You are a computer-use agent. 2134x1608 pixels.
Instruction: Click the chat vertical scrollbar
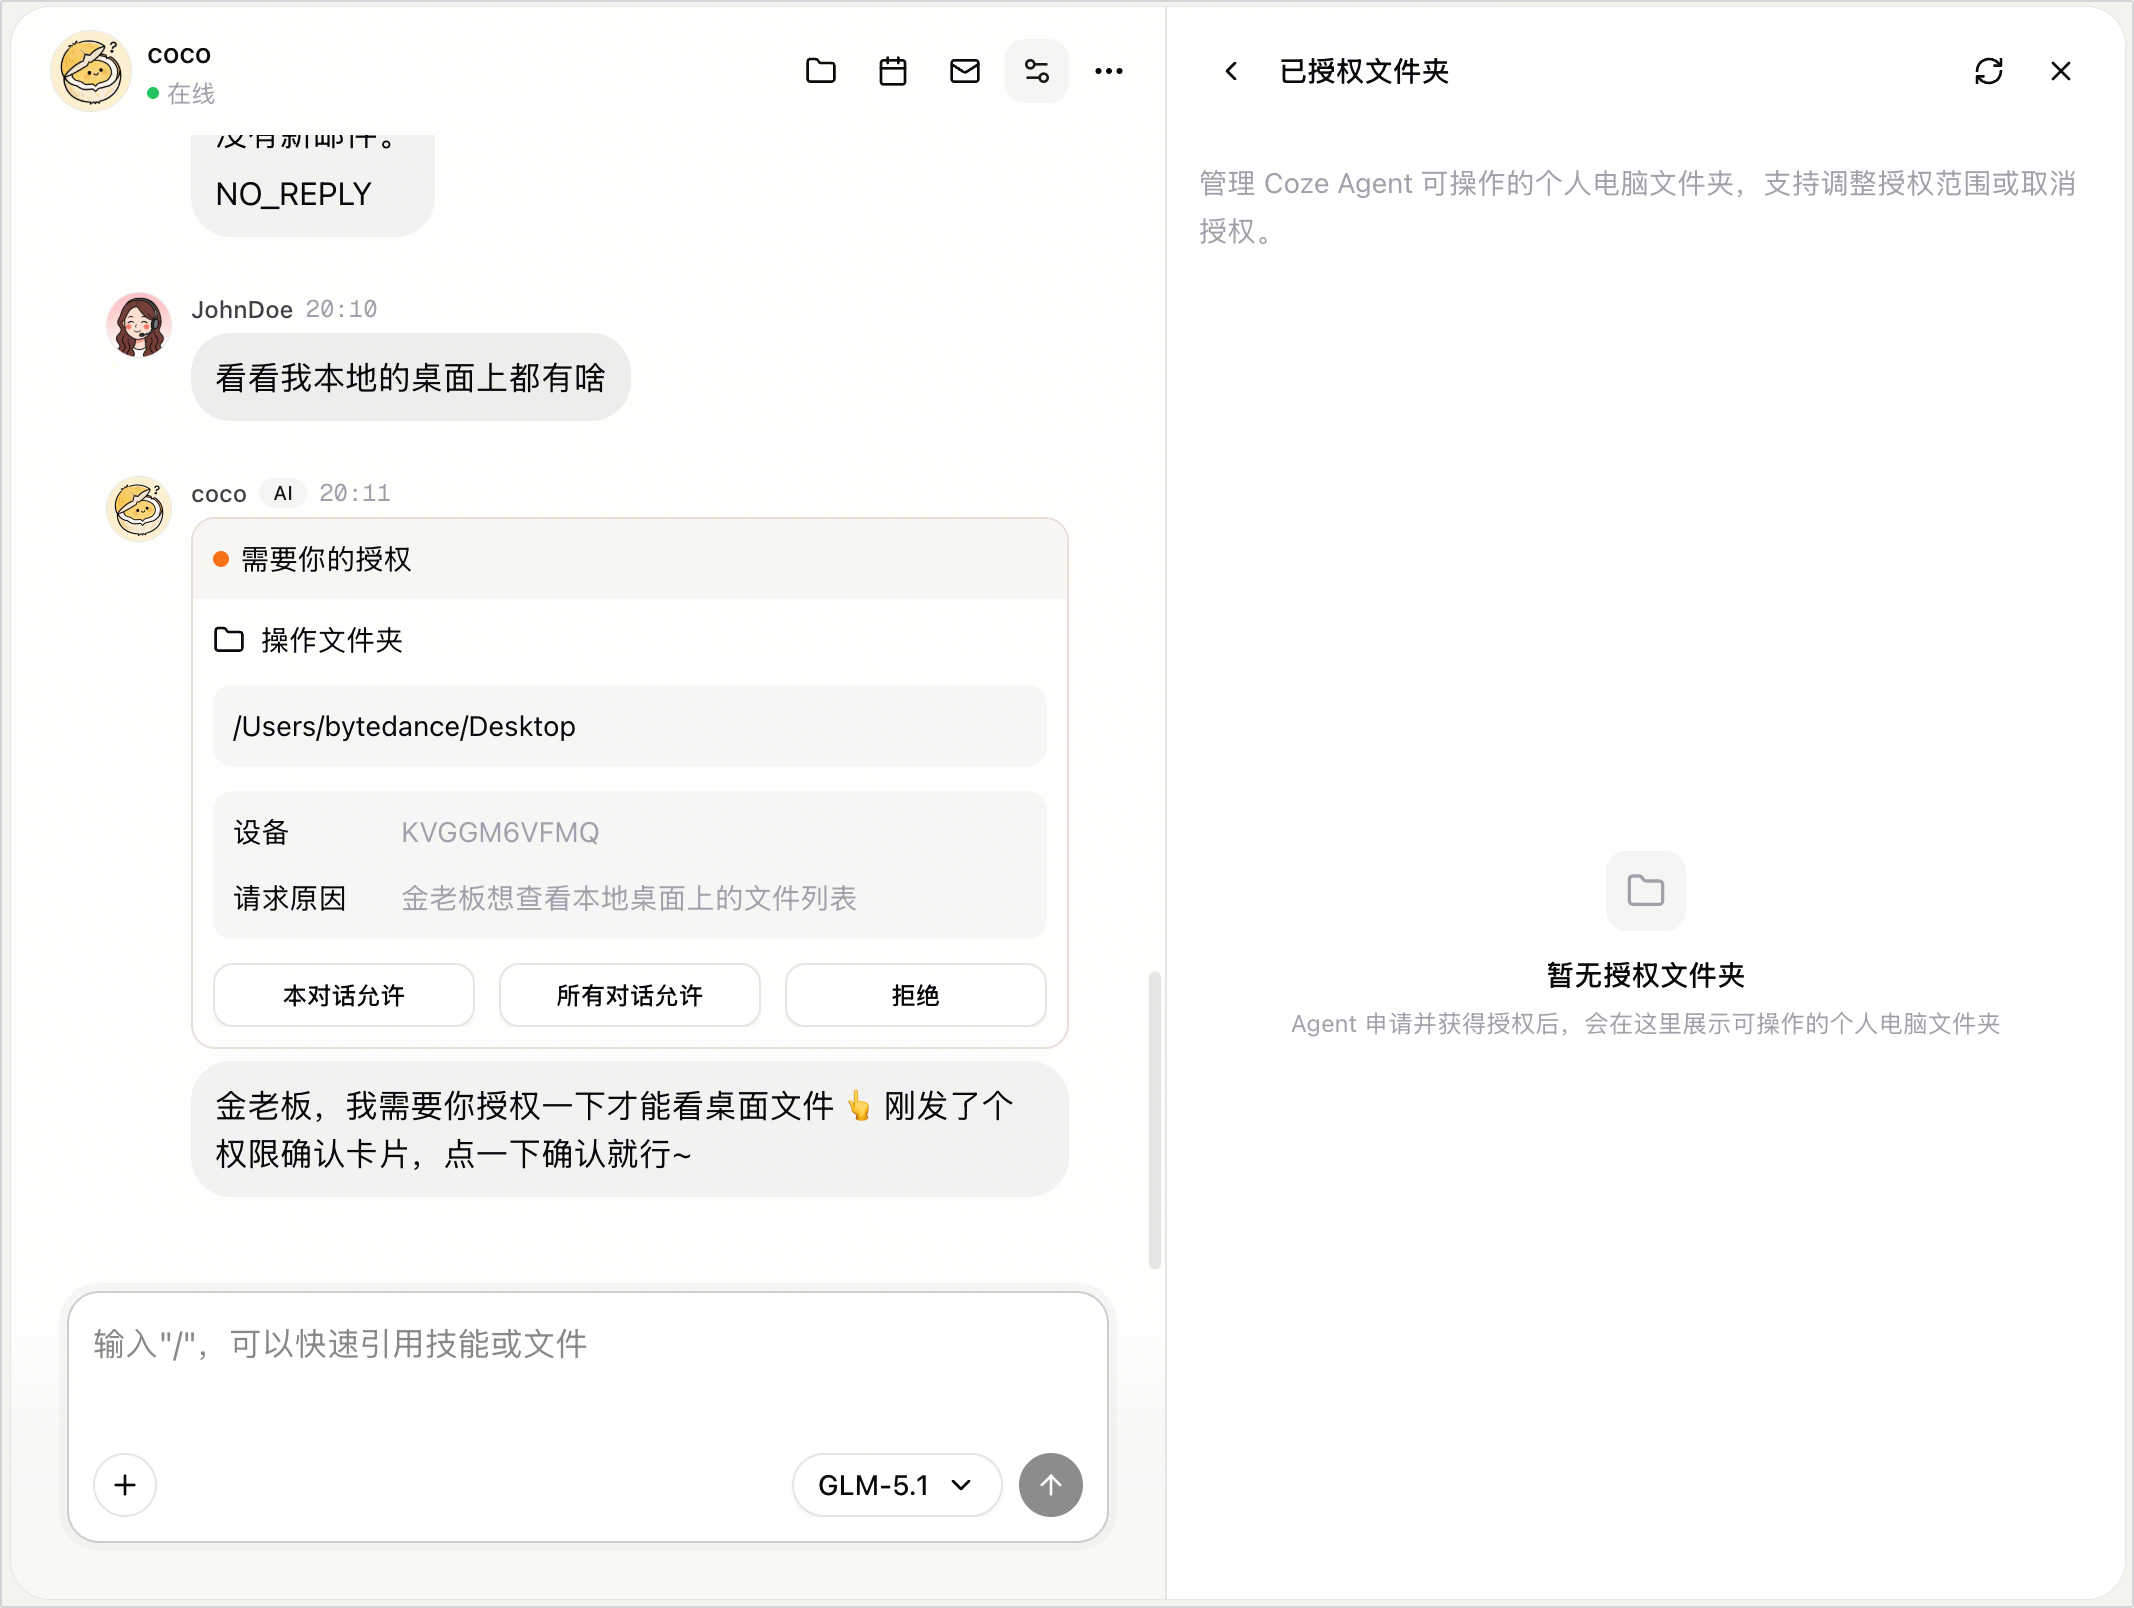pos(1155,1120)
